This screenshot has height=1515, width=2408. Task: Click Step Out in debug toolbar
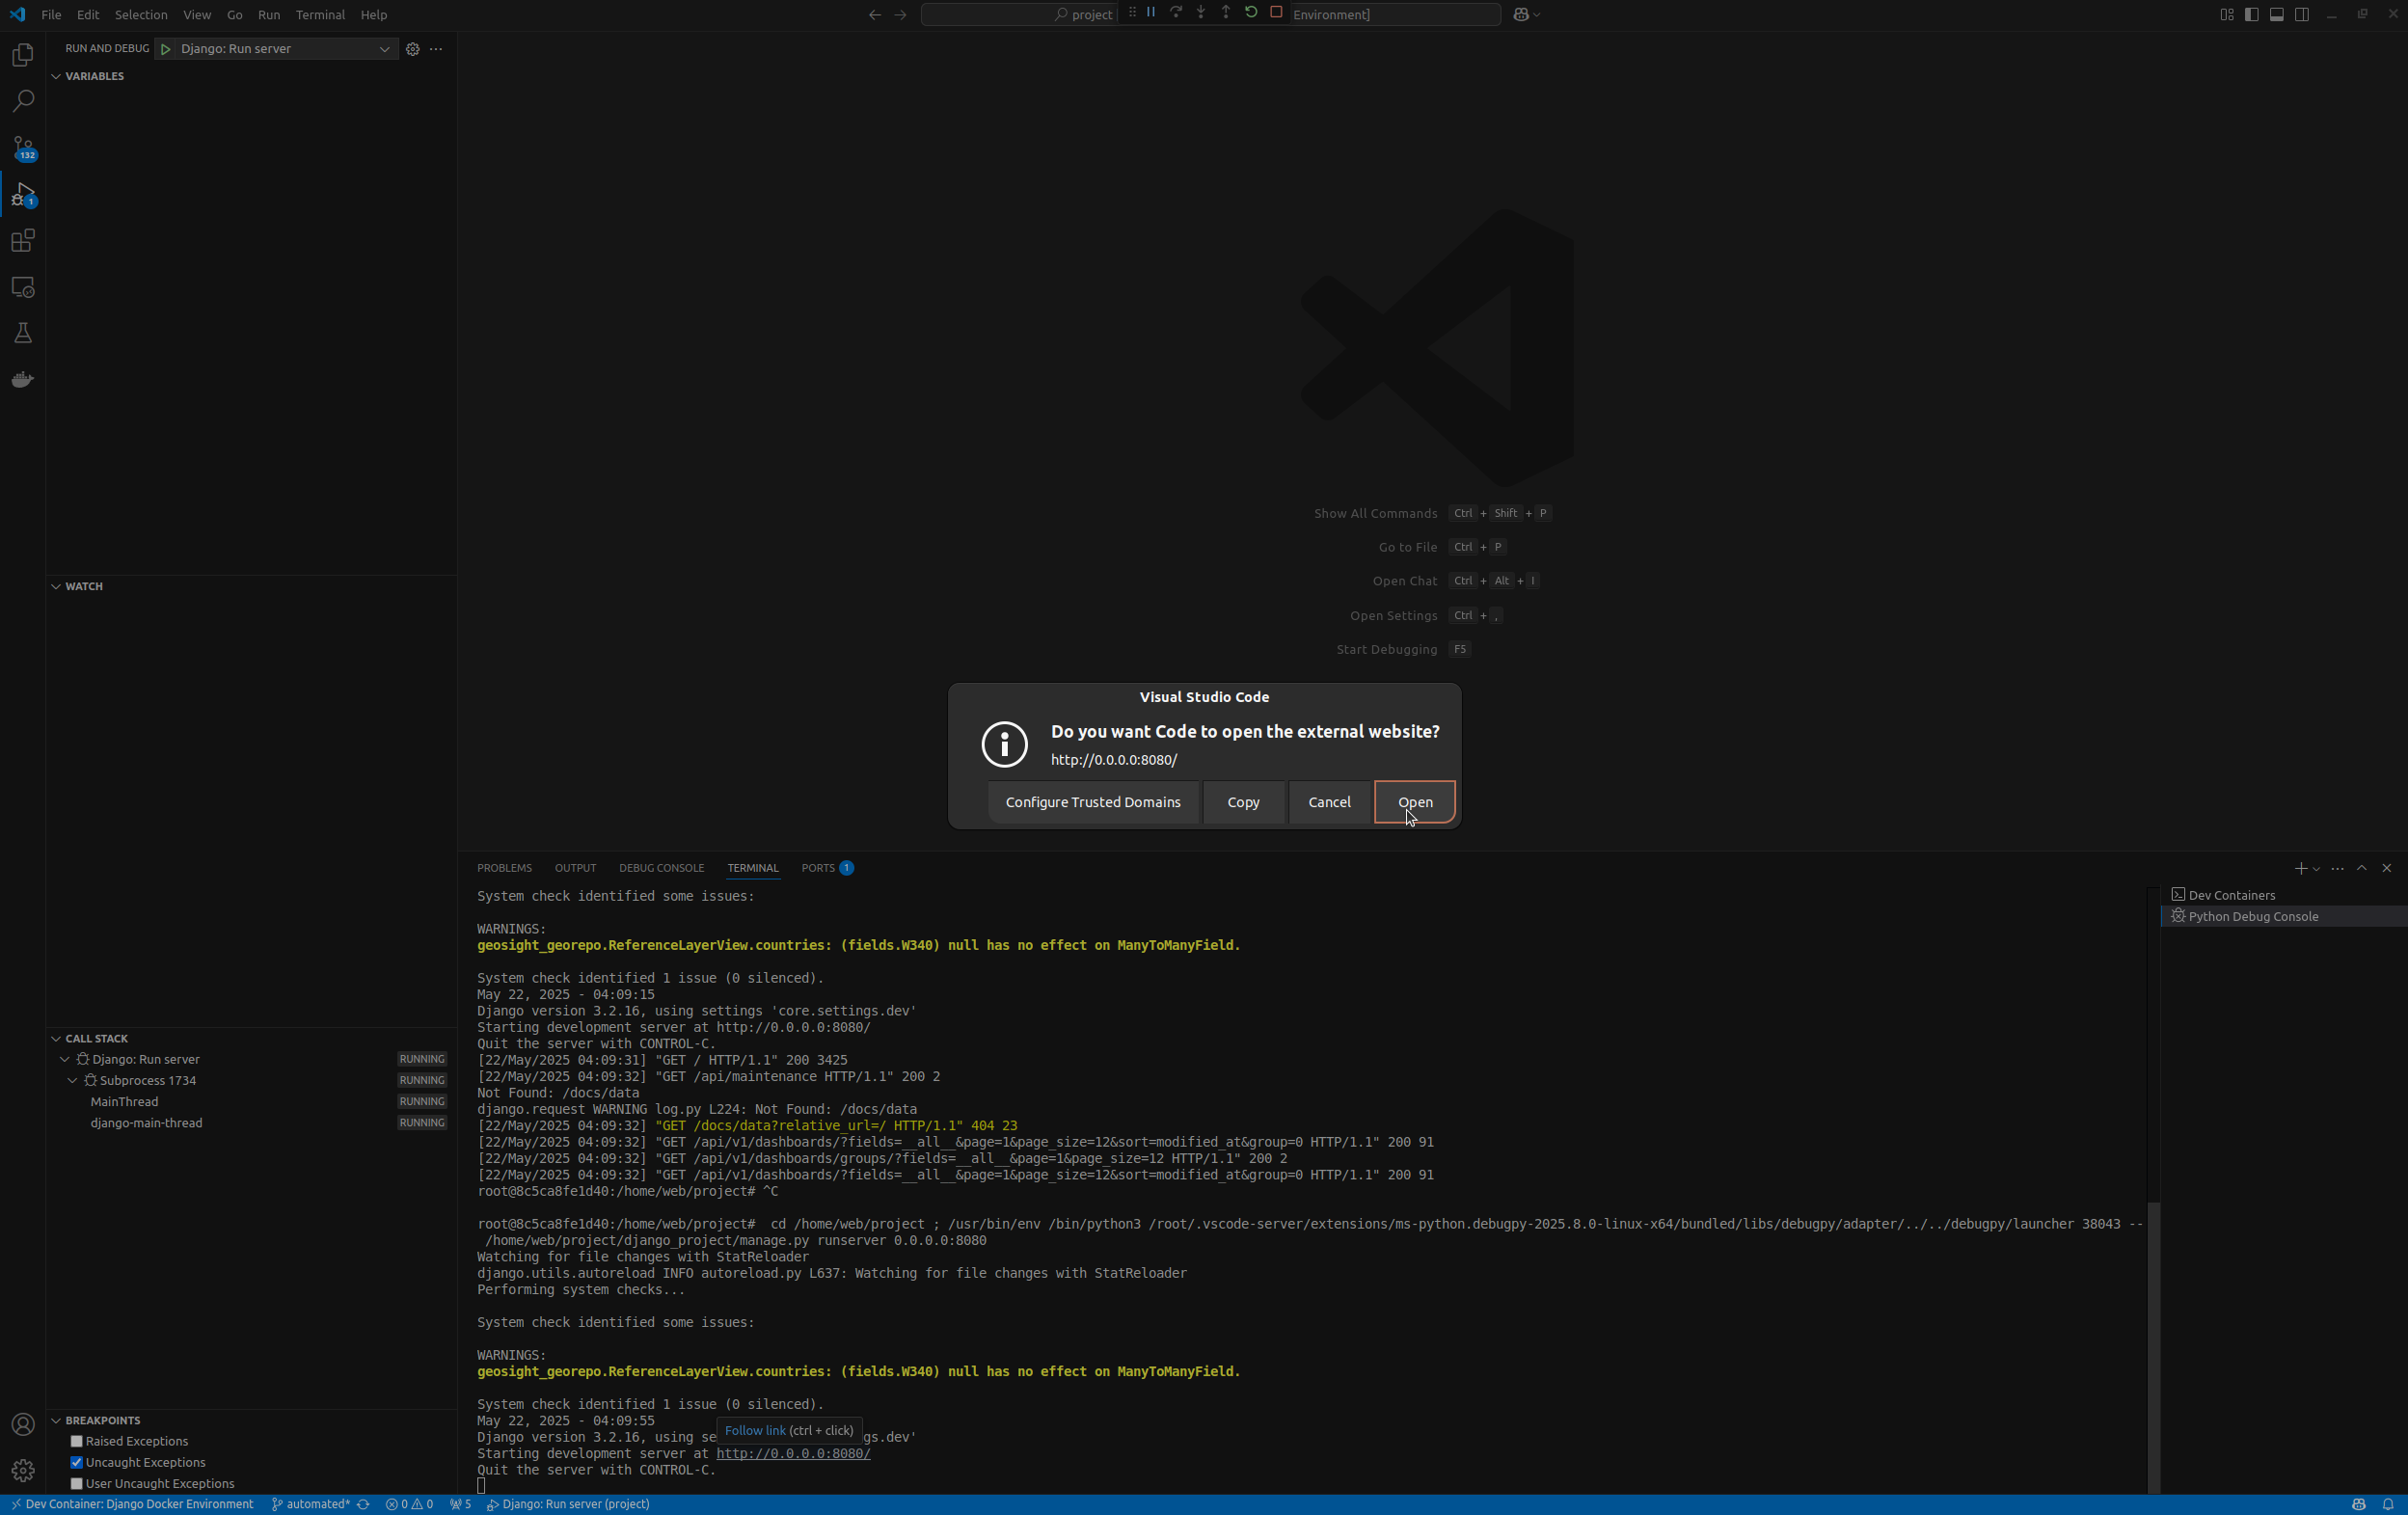click(x=1226, y=13)
